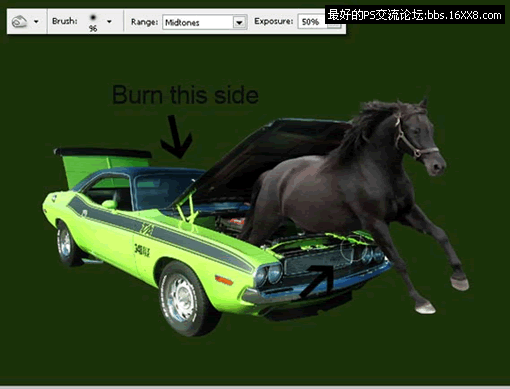
Task: Open the tool preset picker arrow
Action: click(36, 22)
